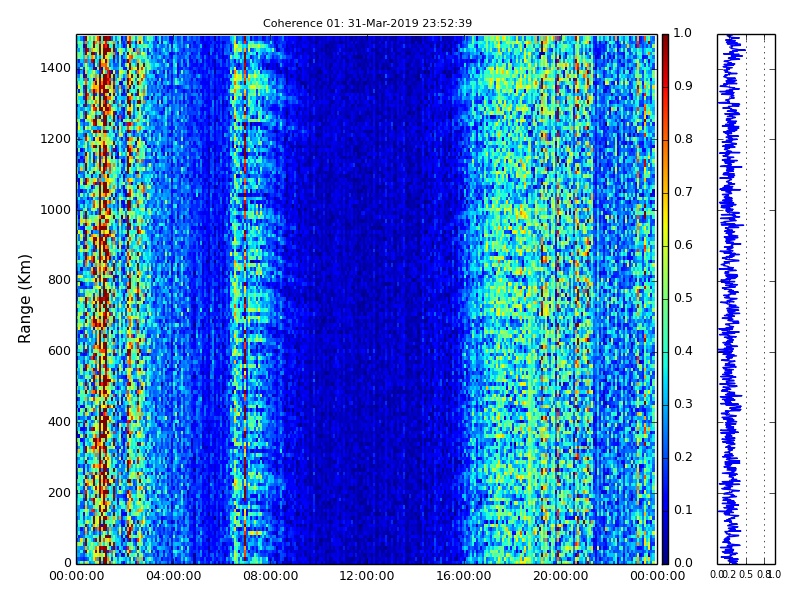Image resolution: width=800 pixels, height=600 pixels.
Task: Click the colorbar 0.3 label
Action: [x=683, y=404]
